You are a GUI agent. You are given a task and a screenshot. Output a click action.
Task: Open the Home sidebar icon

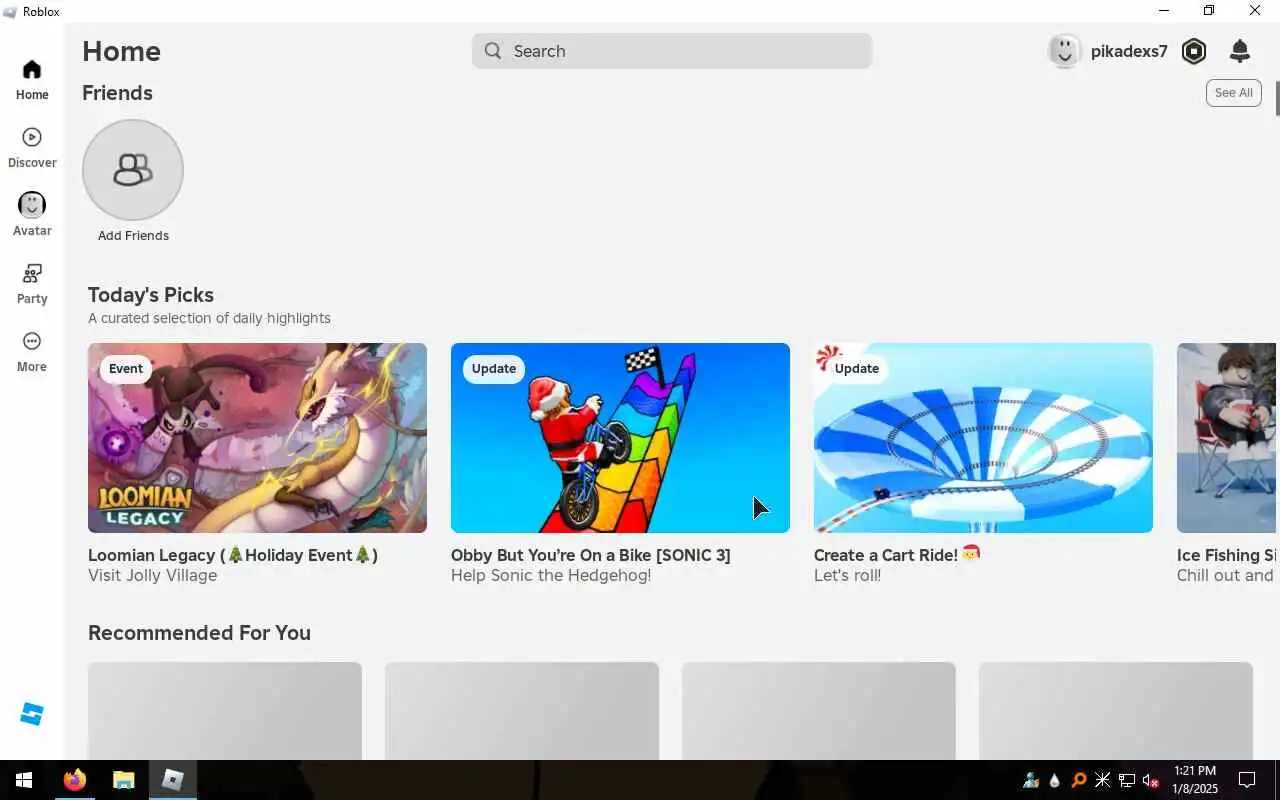32,70
